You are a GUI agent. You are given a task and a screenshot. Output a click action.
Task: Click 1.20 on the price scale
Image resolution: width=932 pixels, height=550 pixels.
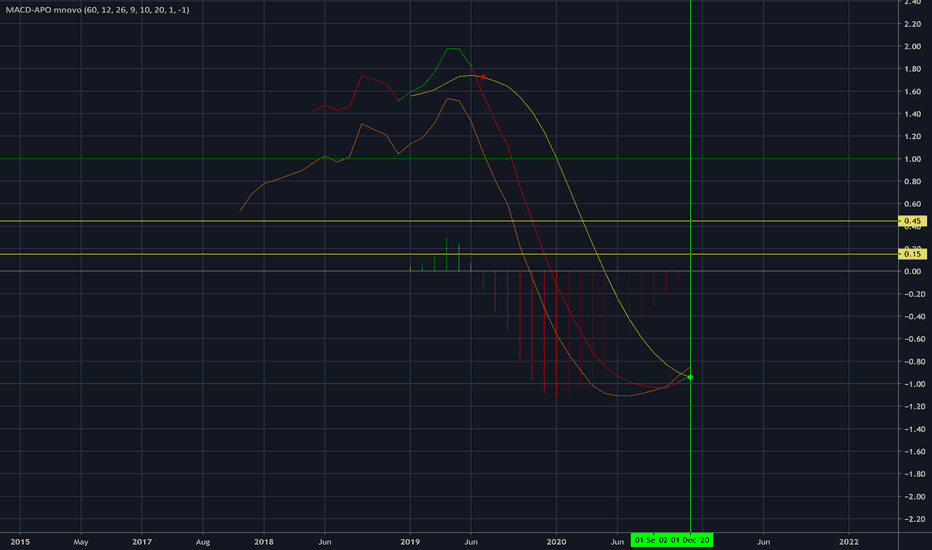pyautogui.click(x=912, y=137)
